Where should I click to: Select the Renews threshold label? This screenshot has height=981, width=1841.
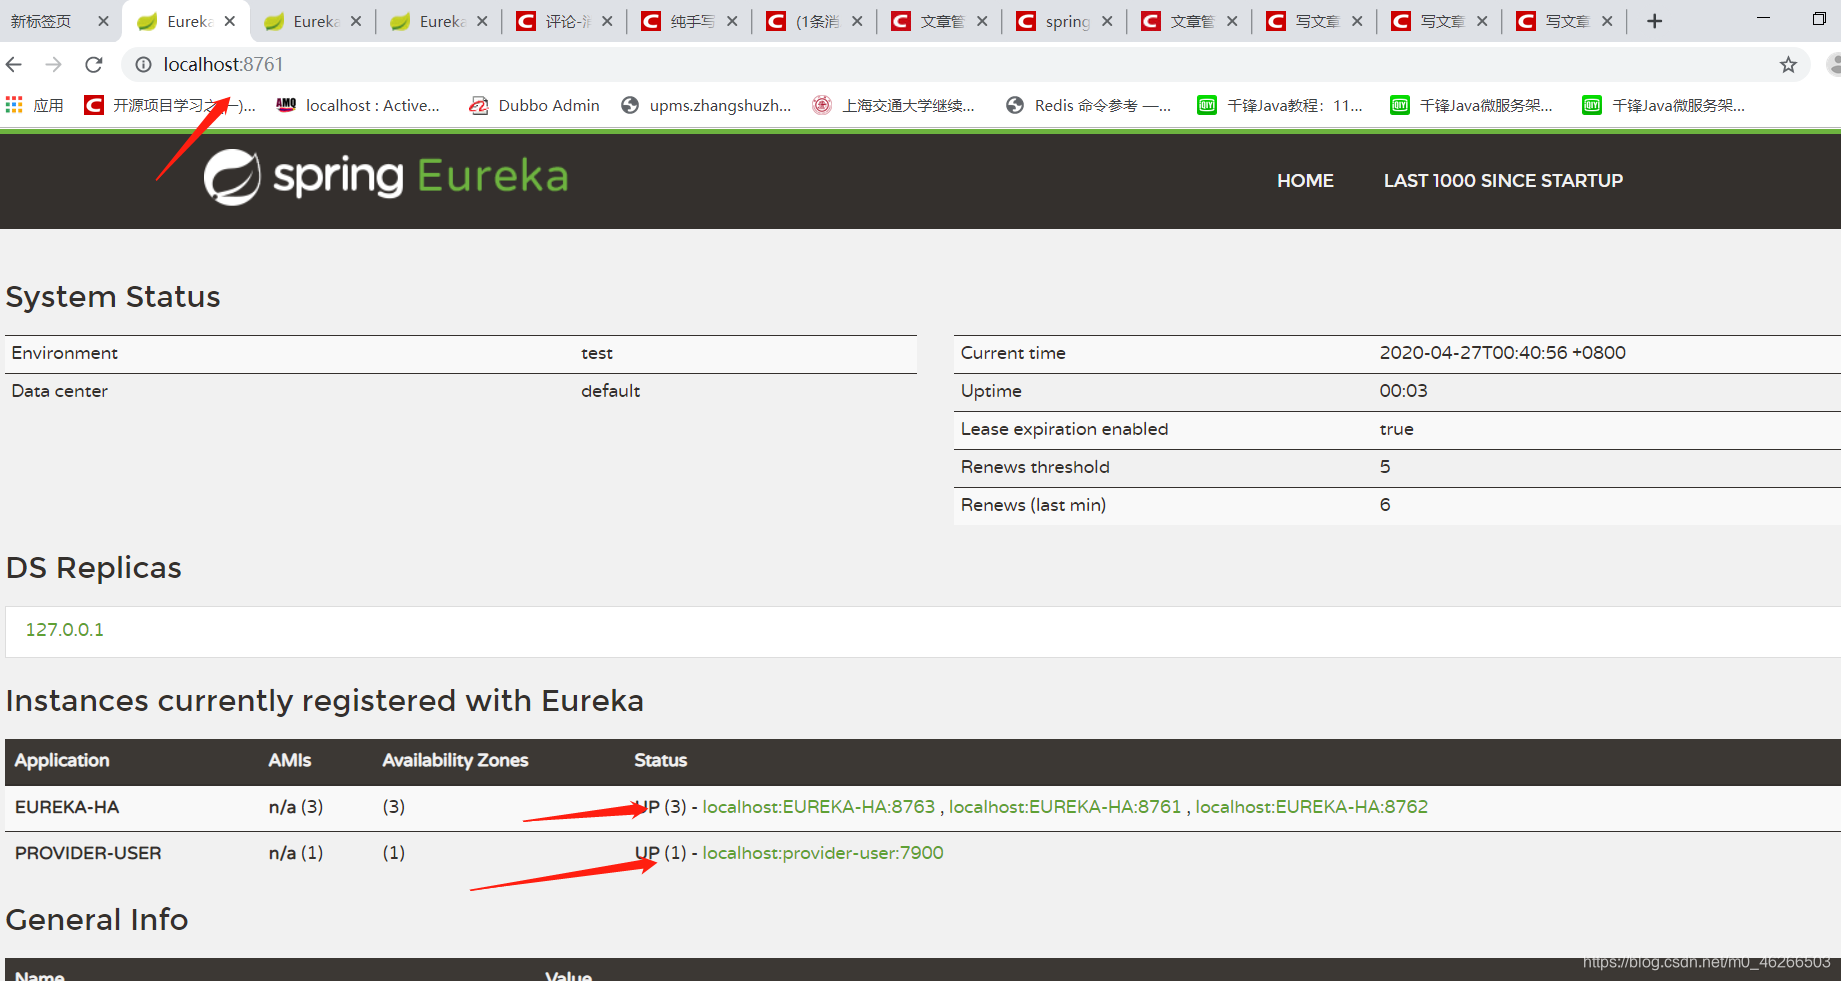(1035, 467)
